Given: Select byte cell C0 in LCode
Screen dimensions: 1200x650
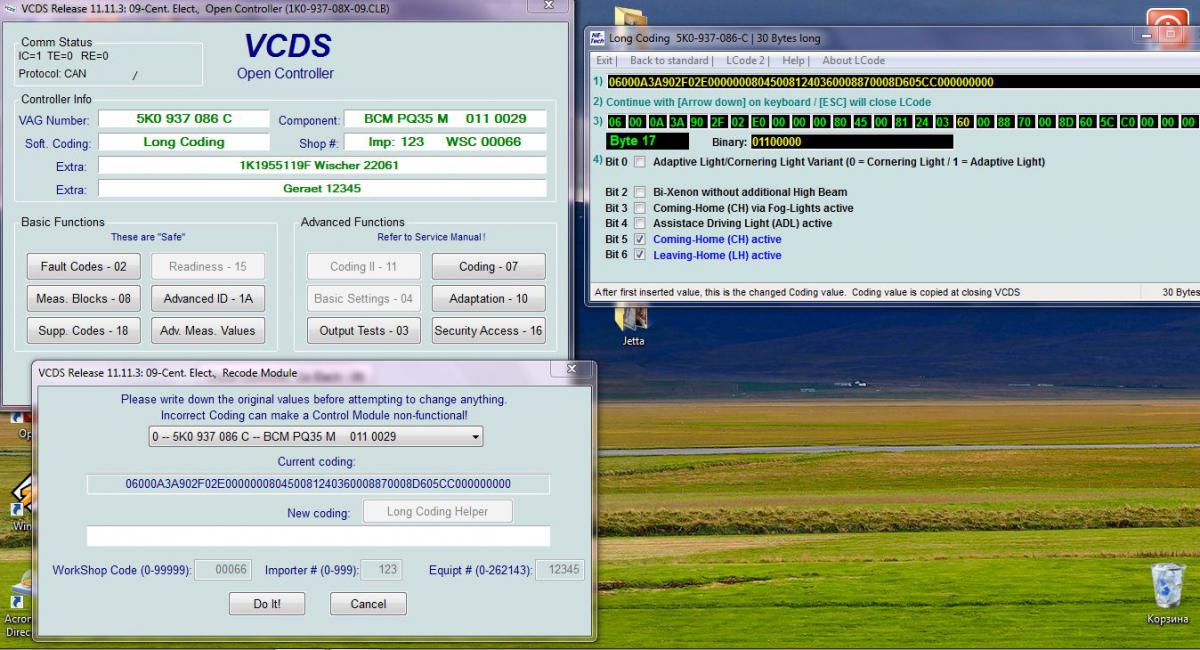Looking at the screenshot, I should tap(1128, 122).
